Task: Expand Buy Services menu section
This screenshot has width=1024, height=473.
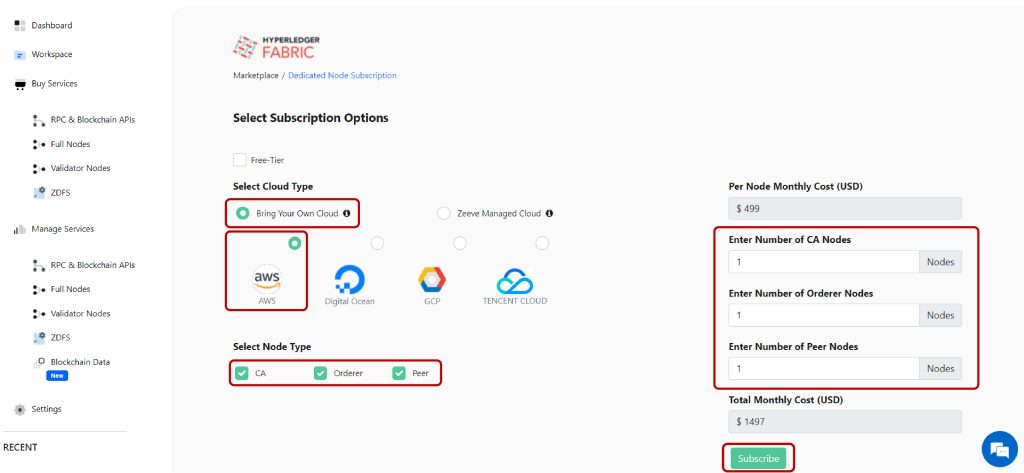Action: click(54, 84)
